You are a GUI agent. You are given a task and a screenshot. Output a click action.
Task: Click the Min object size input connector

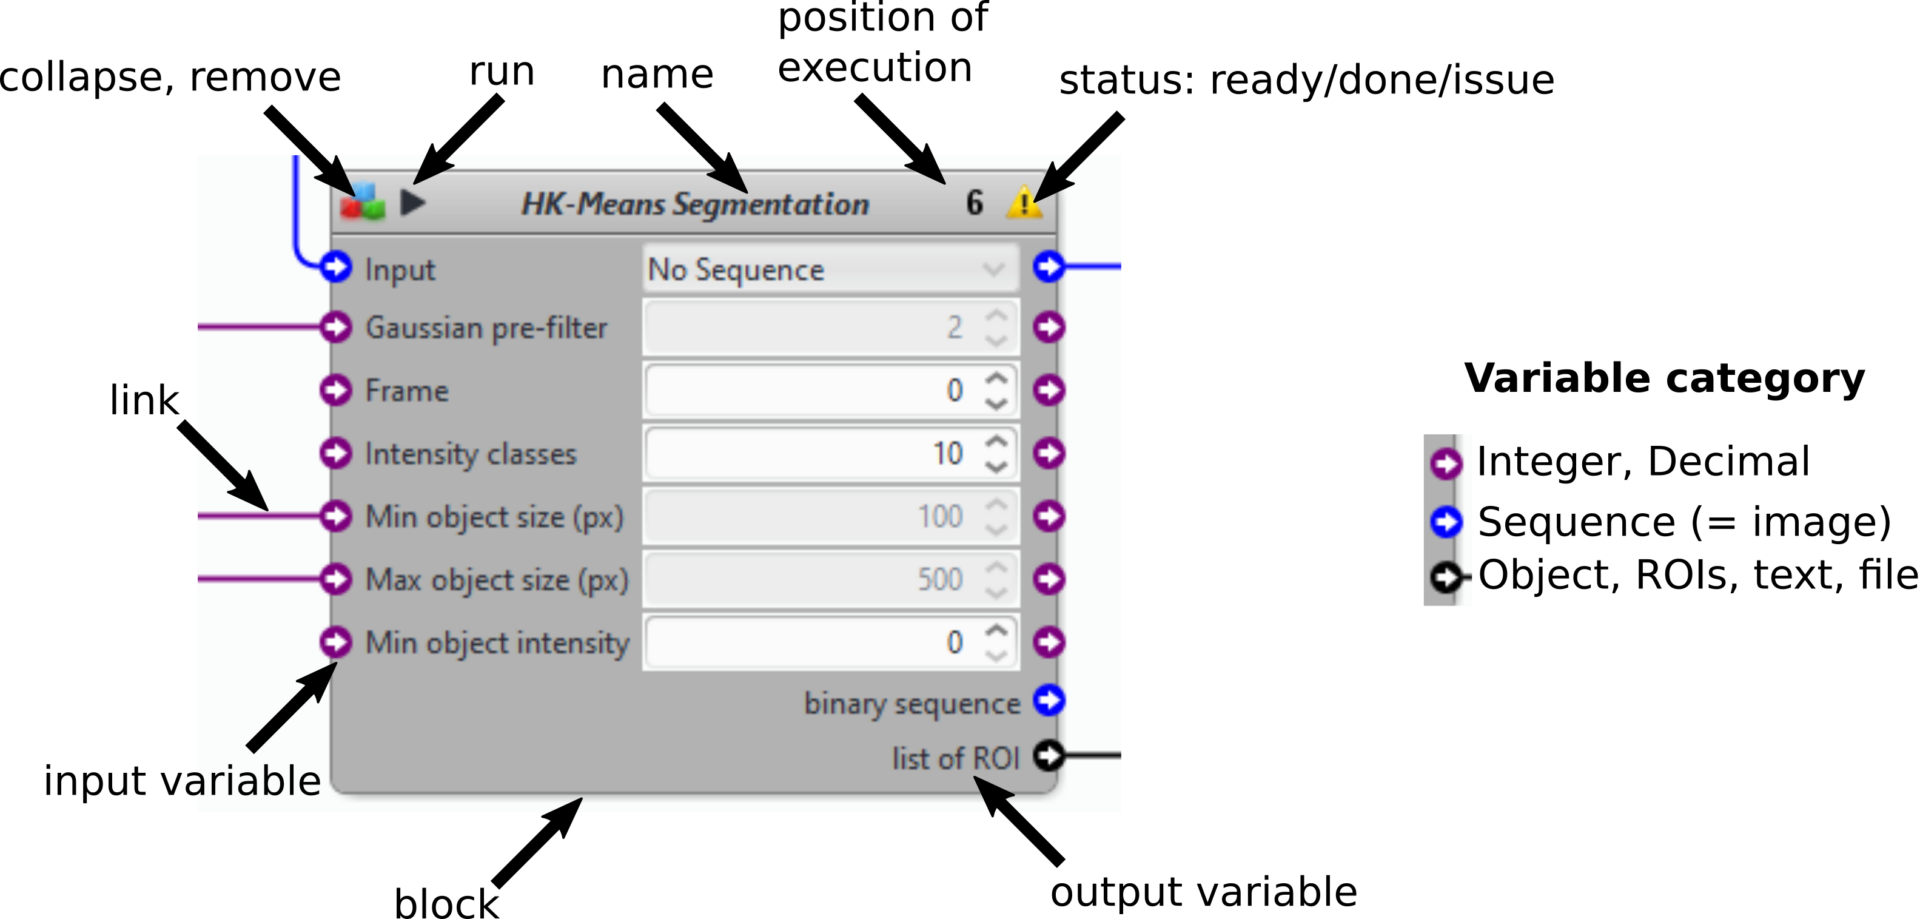[335, 516]
